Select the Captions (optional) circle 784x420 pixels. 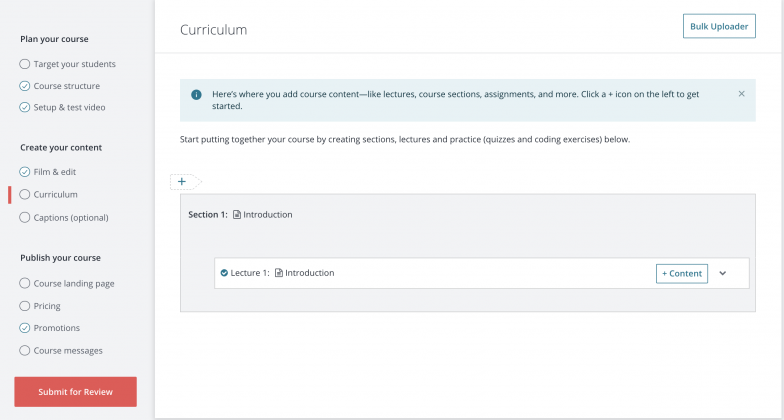(x=24, y=218)
